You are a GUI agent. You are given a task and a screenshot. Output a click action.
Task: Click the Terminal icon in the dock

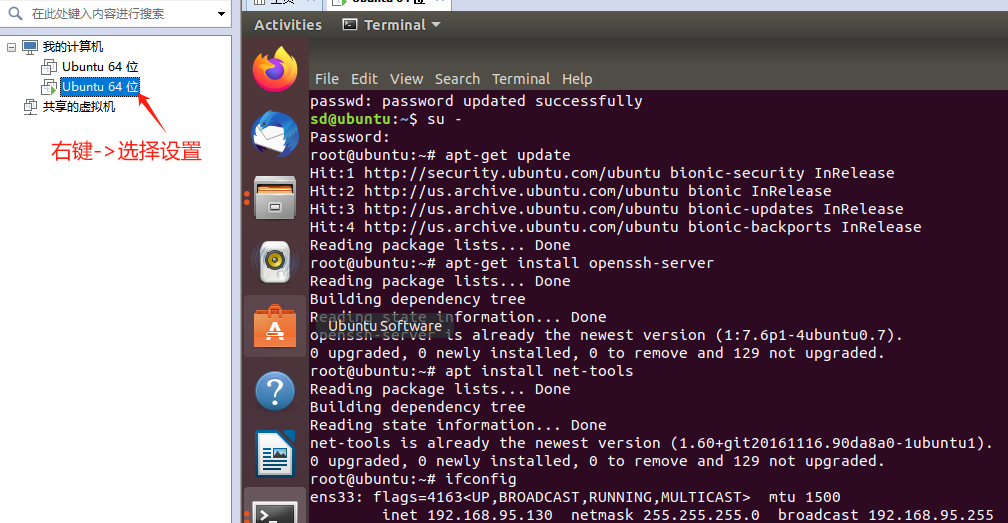(275, 513)
